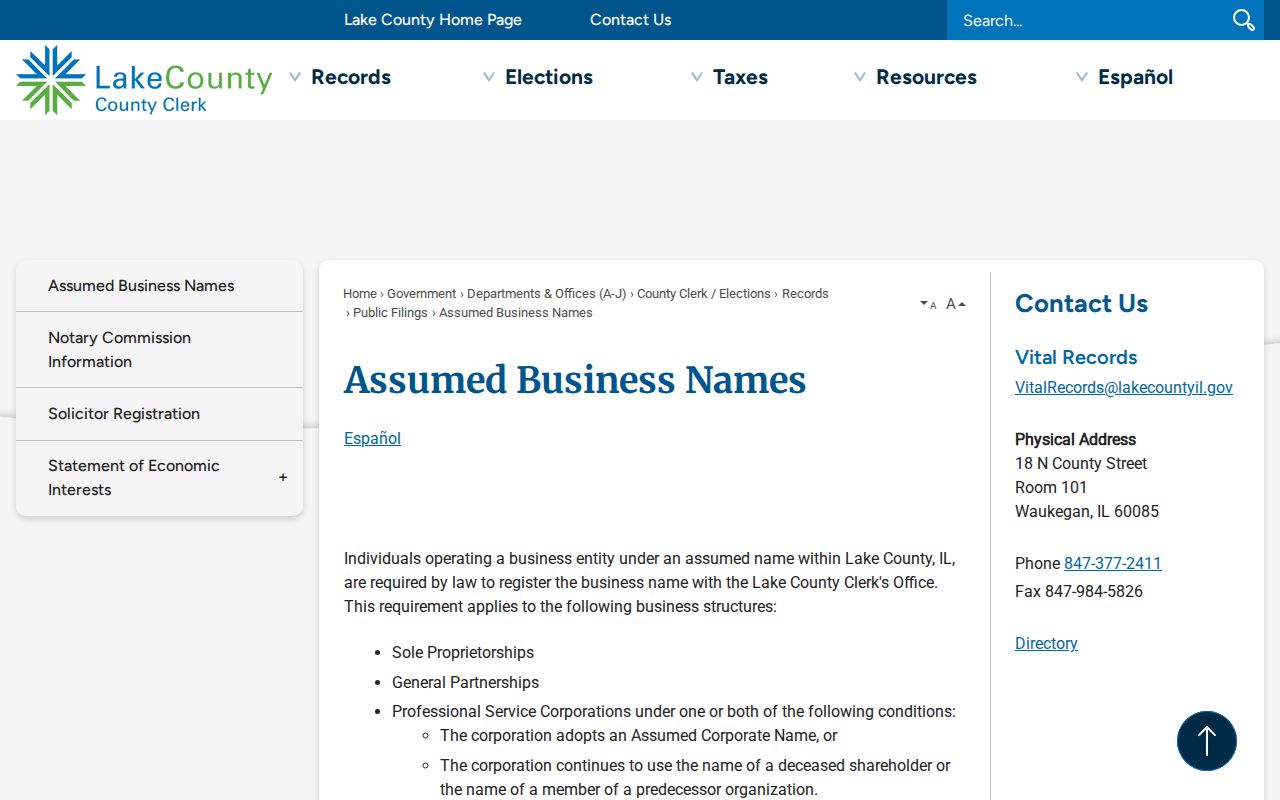Viewport: 1280px width, 800px height.
Task: Click the 'Sole Proprietorships' list item
Action: point(463,652)
